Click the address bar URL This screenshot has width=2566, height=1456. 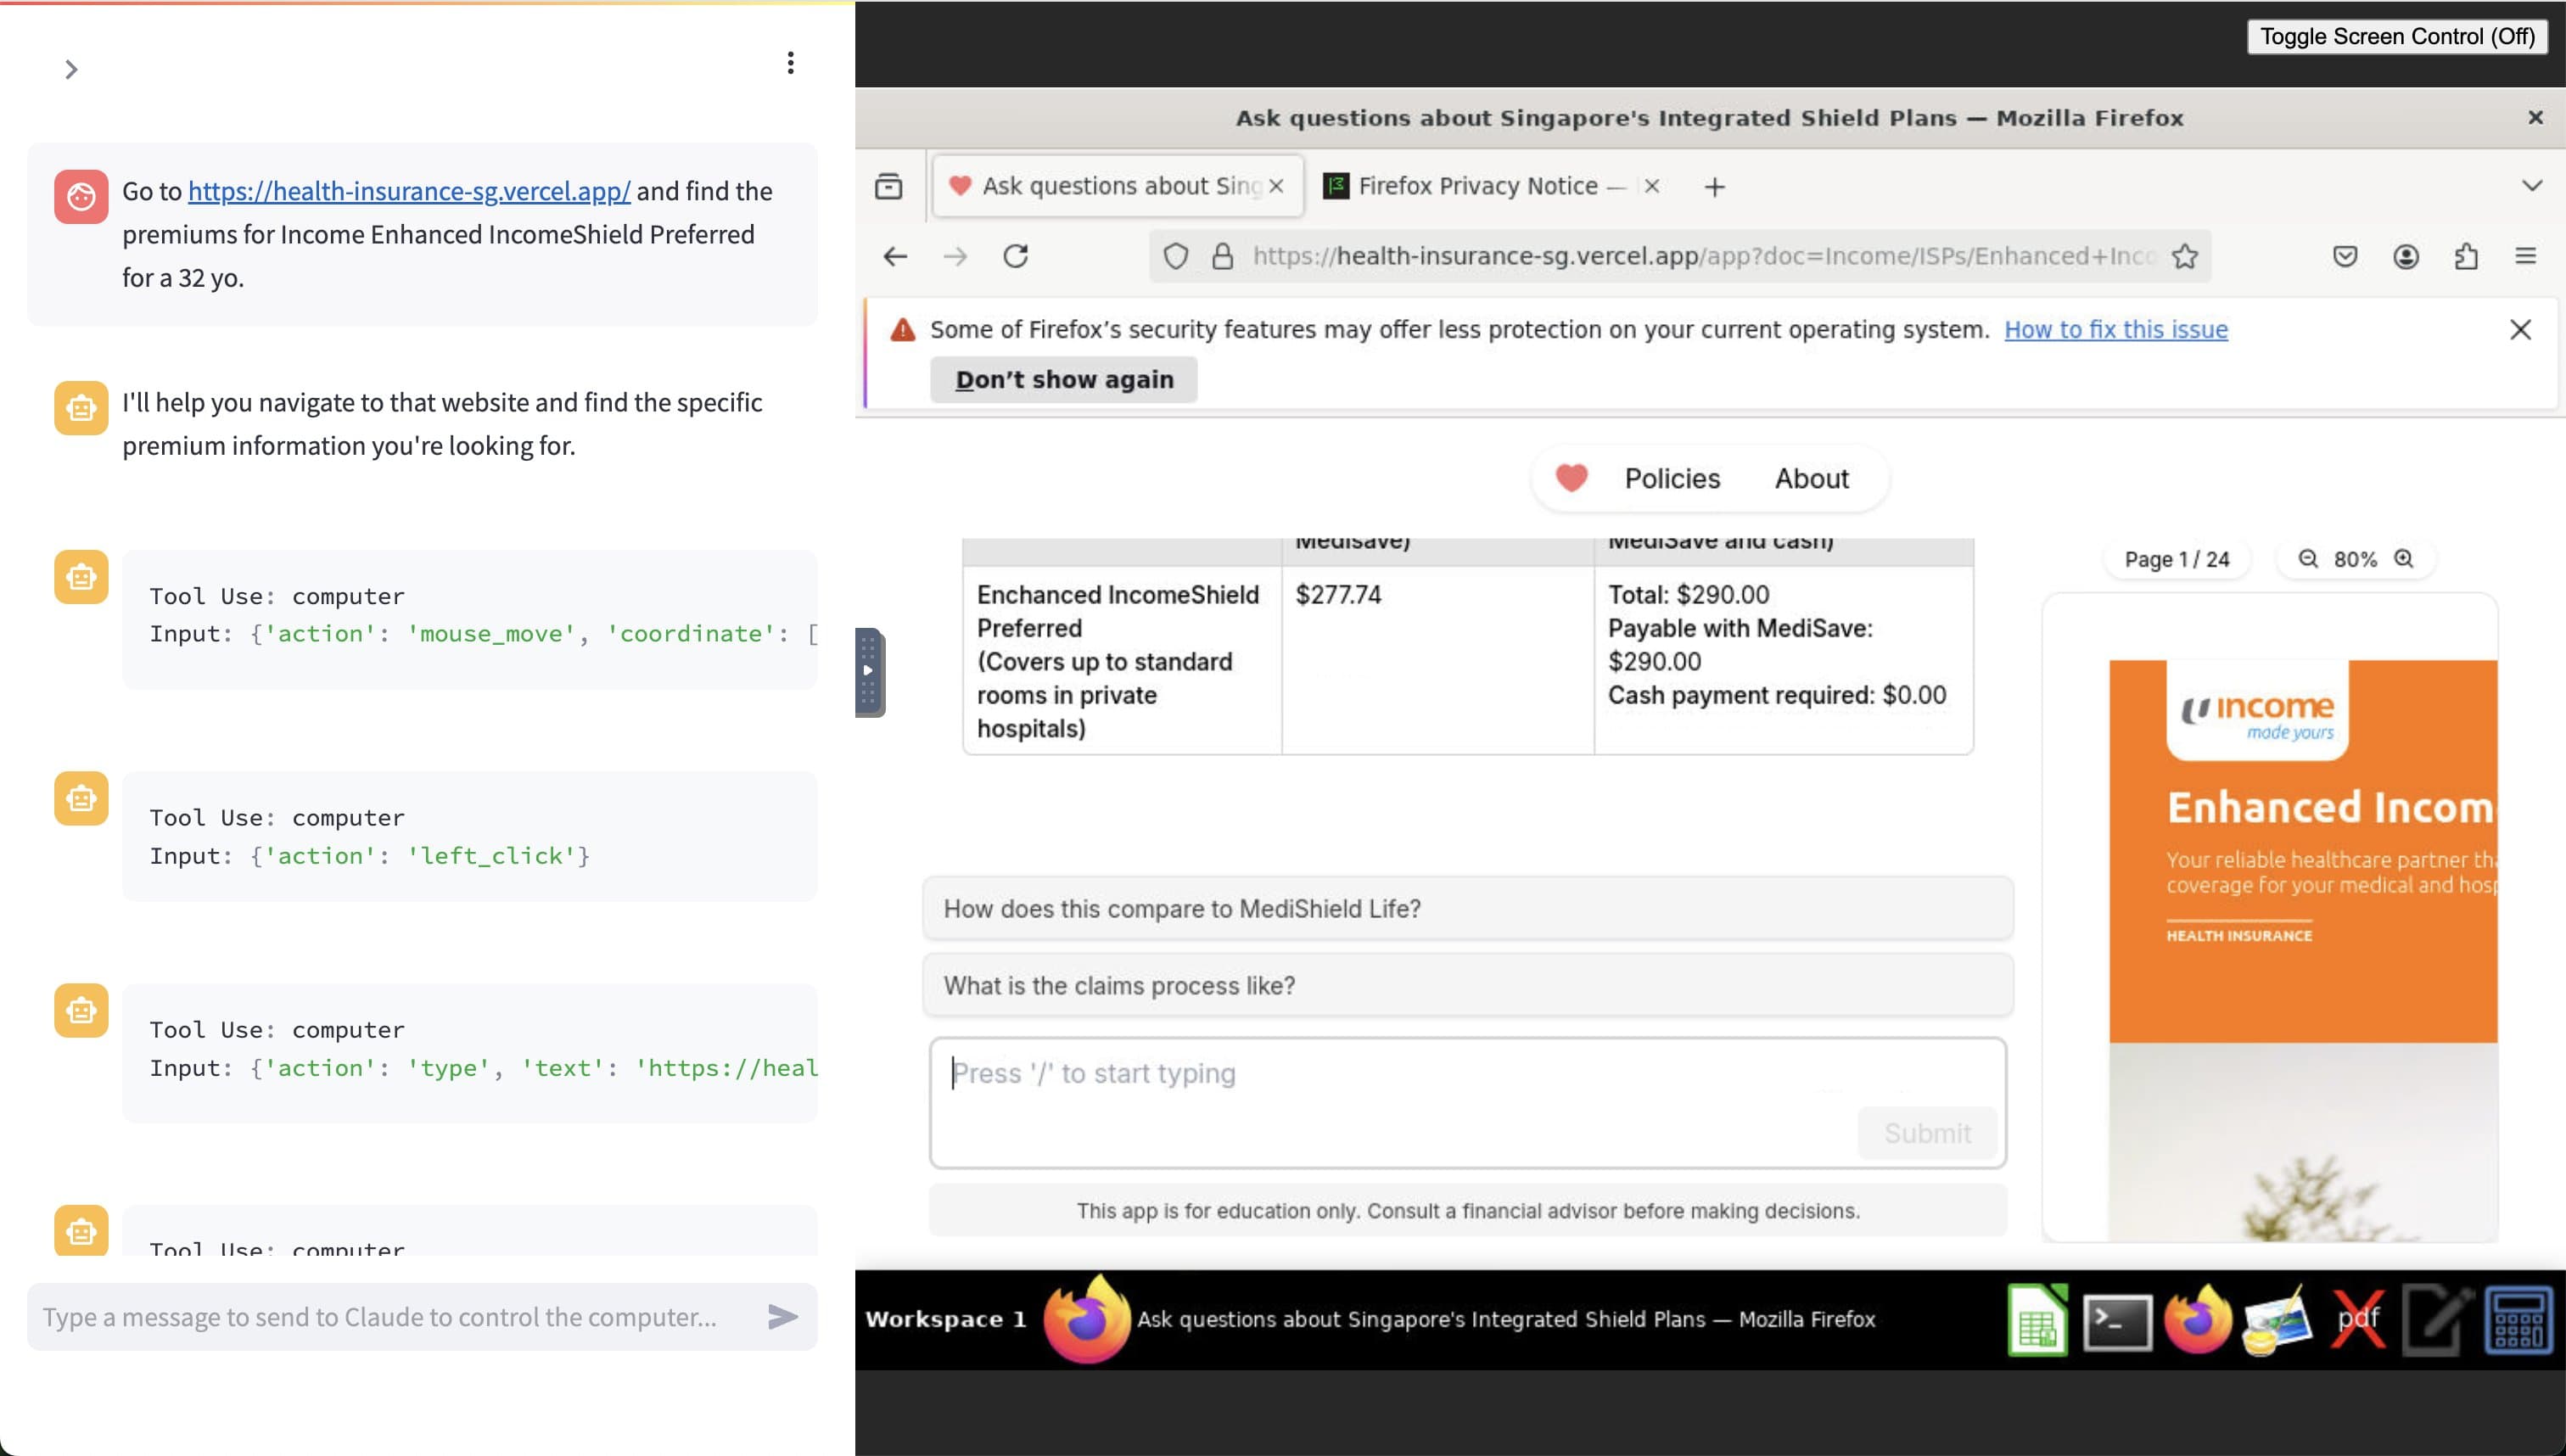[1703, 257]
